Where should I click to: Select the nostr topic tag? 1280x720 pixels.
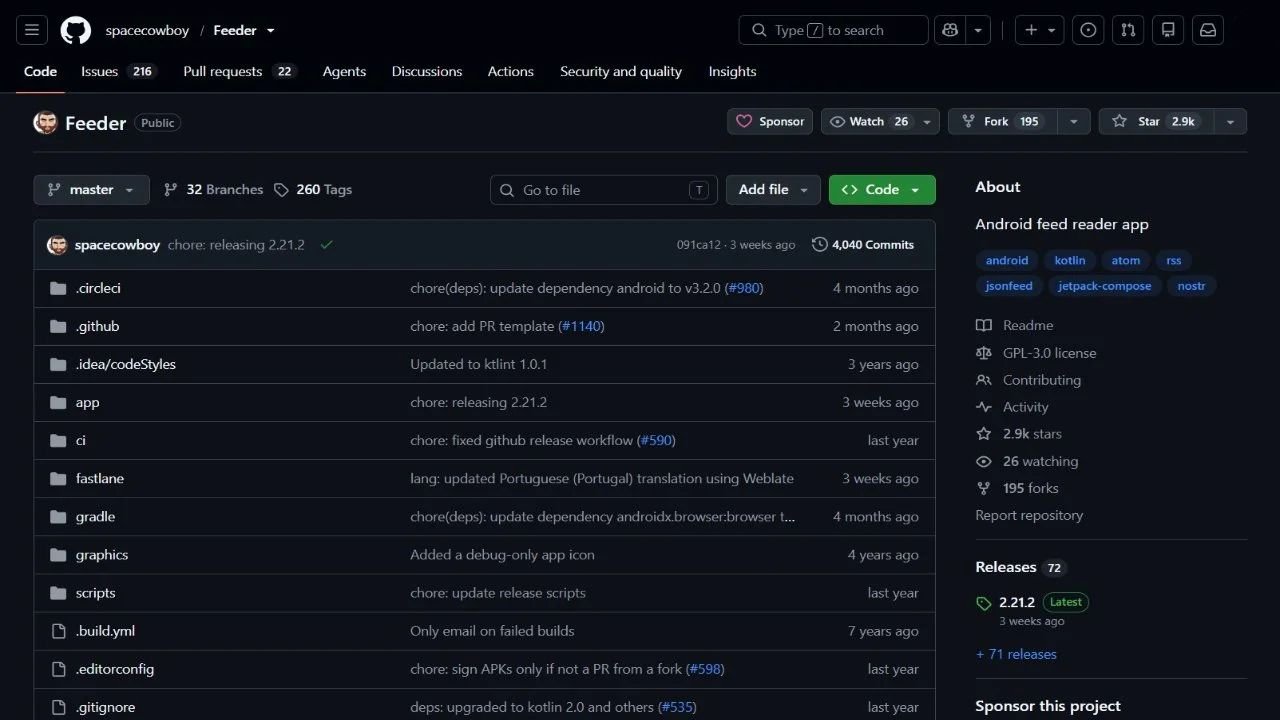coord(1192,286)
